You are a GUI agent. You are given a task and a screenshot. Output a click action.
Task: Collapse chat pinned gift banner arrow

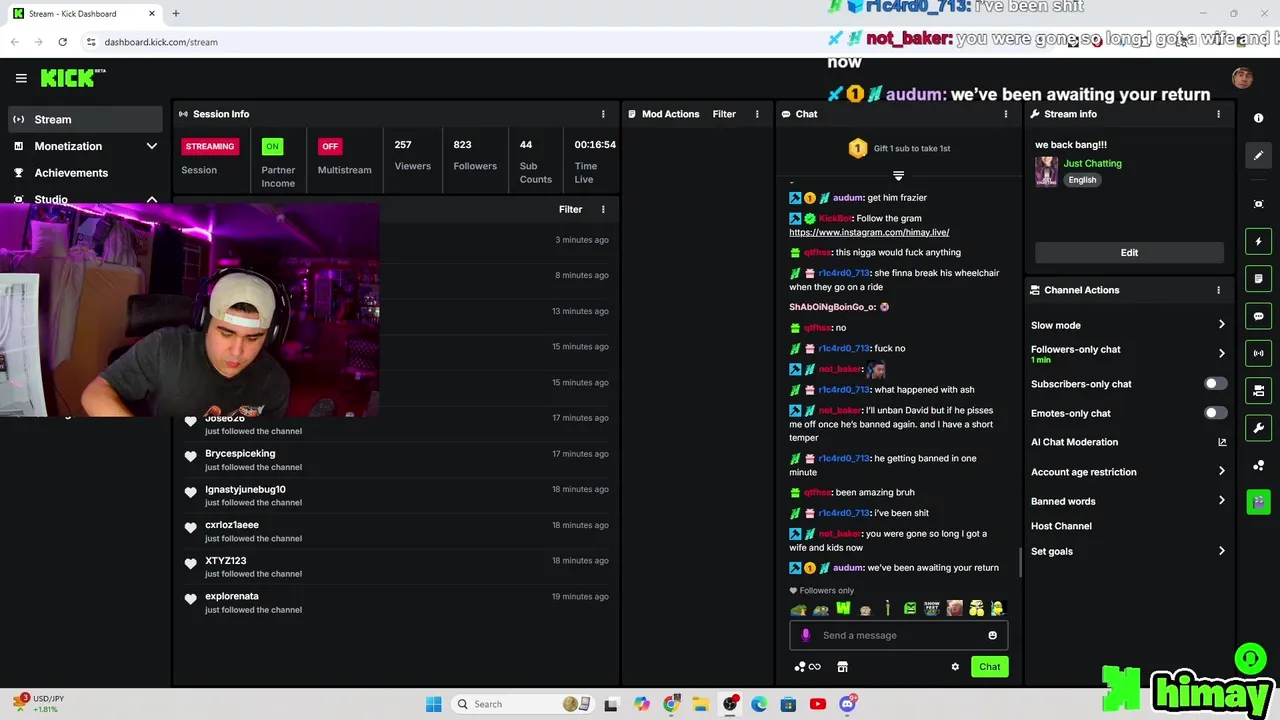click(898, 176)
